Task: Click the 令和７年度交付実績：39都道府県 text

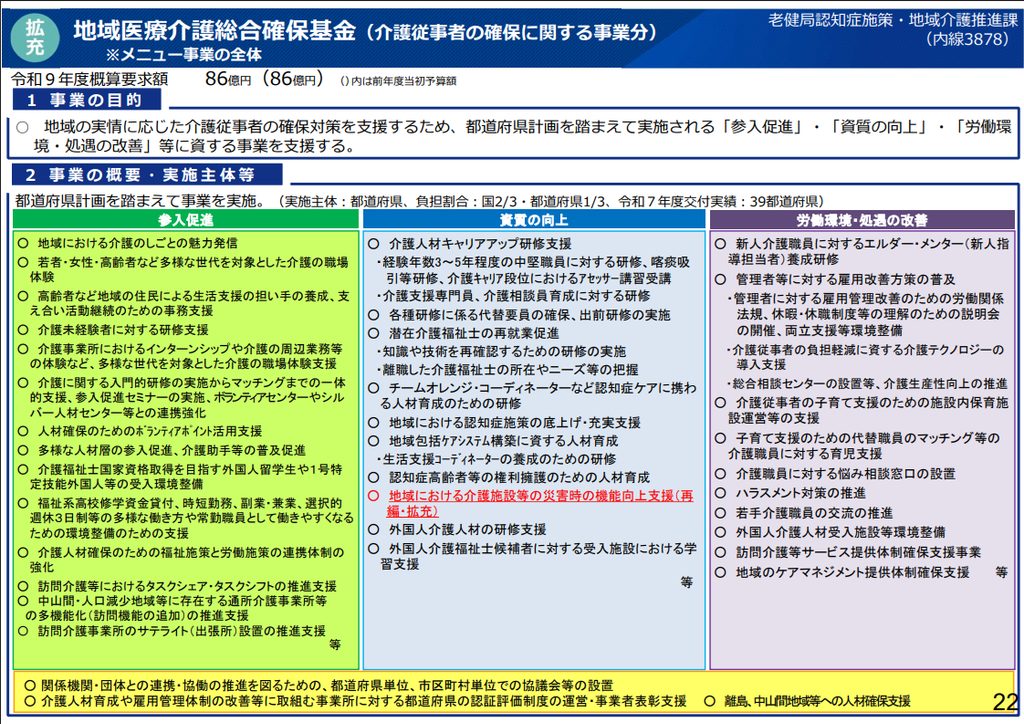Action: click(x=721, y=201)
